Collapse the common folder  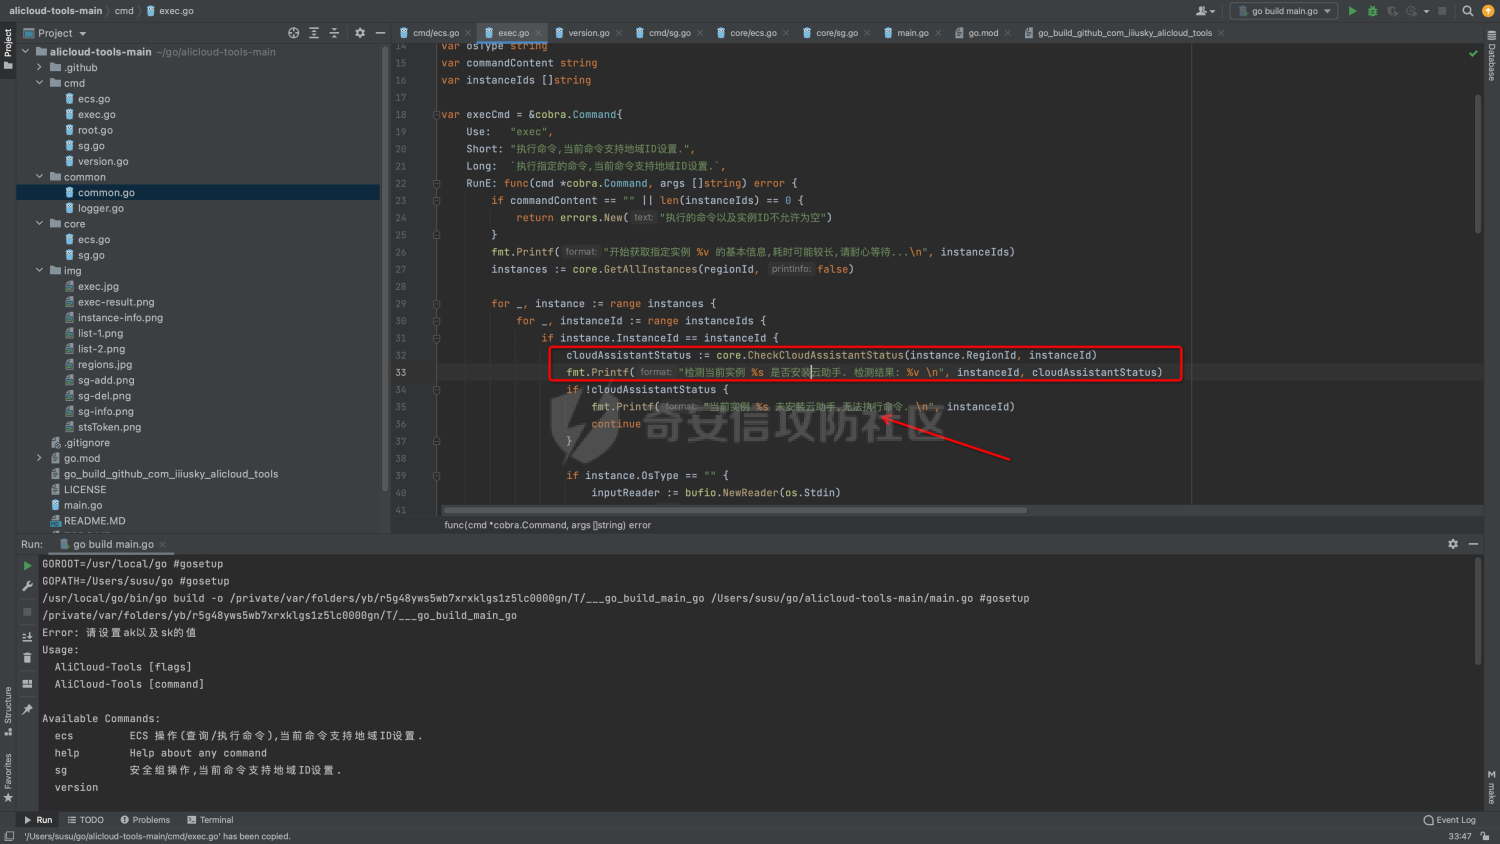40,177
